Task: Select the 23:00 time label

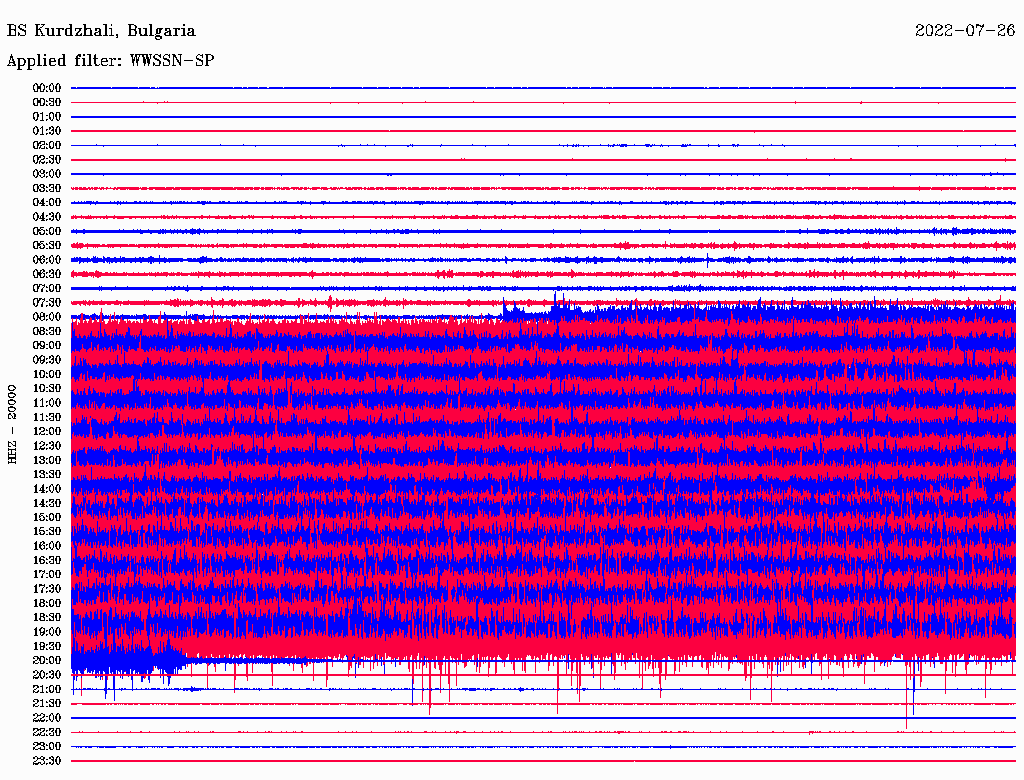Action: pyautogui.click(x=47, y=747)
